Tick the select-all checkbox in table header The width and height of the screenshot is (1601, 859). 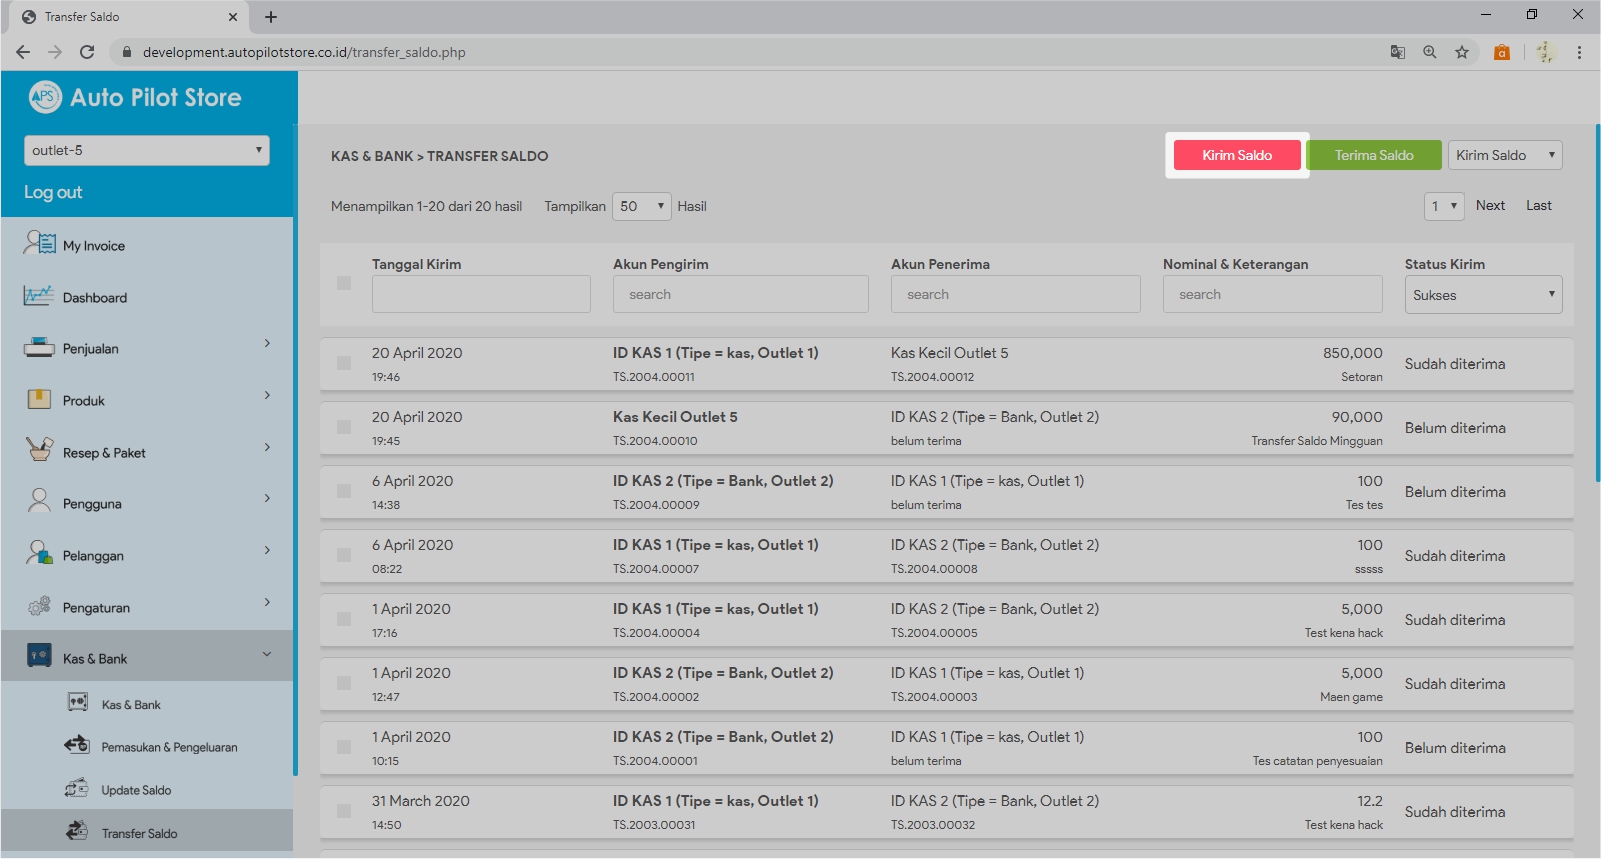(344, 283)
